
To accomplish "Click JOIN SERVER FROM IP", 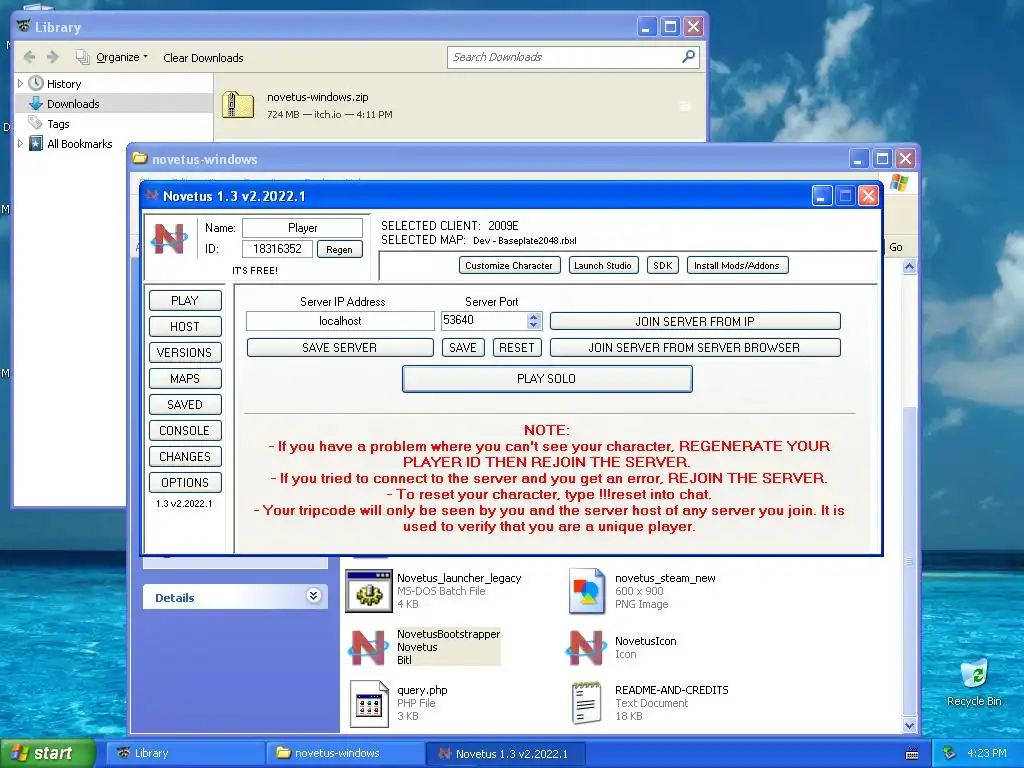I will click(x=695, y=321).
